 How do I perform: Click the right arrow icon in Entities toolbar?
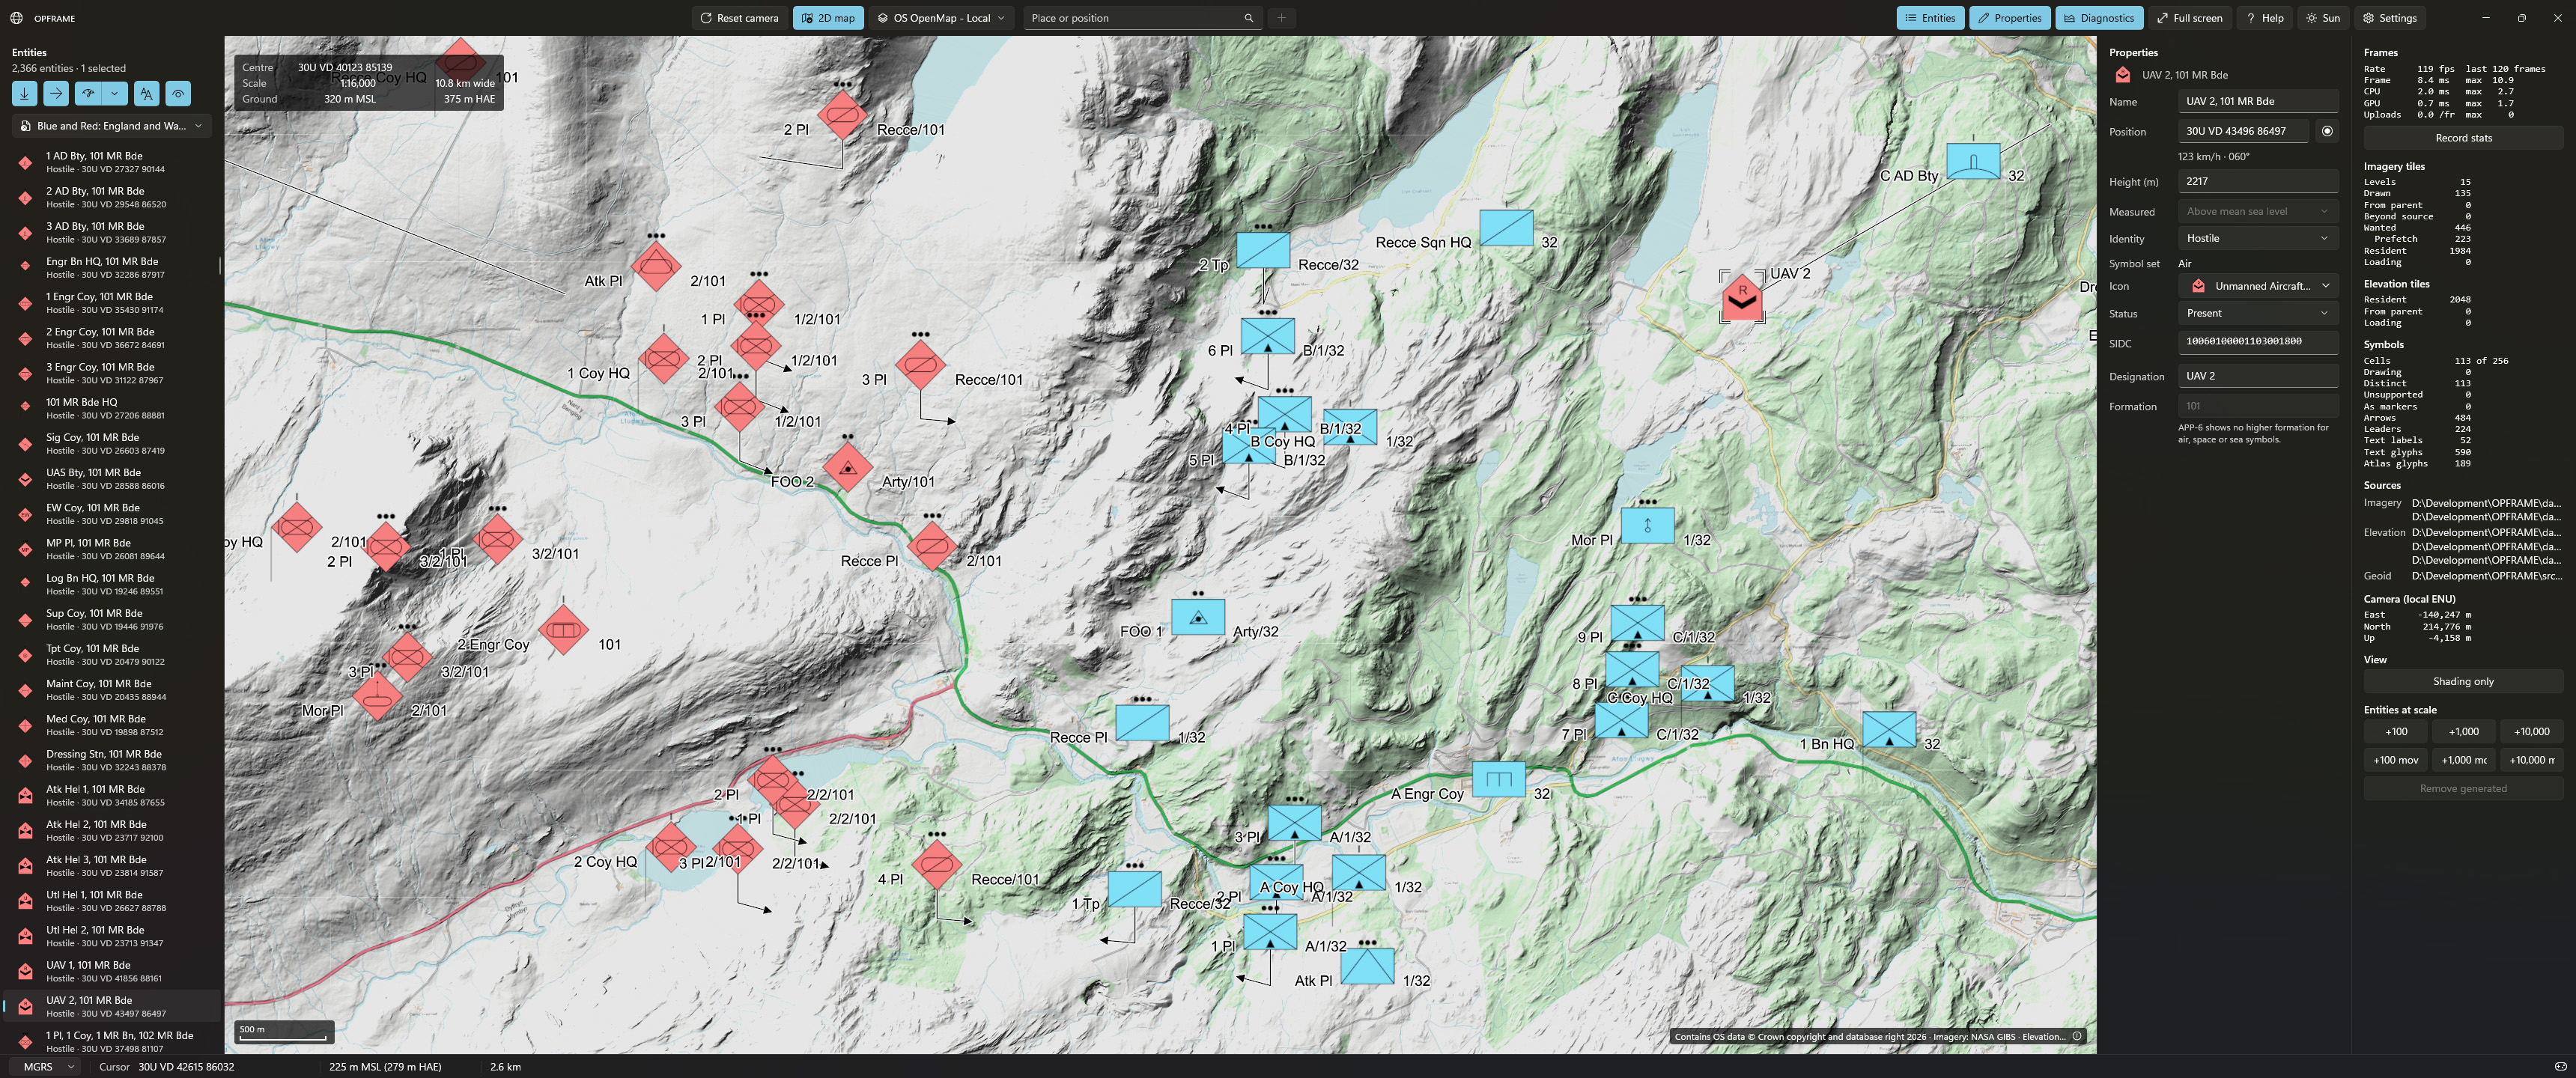click(x=56, y=93)
